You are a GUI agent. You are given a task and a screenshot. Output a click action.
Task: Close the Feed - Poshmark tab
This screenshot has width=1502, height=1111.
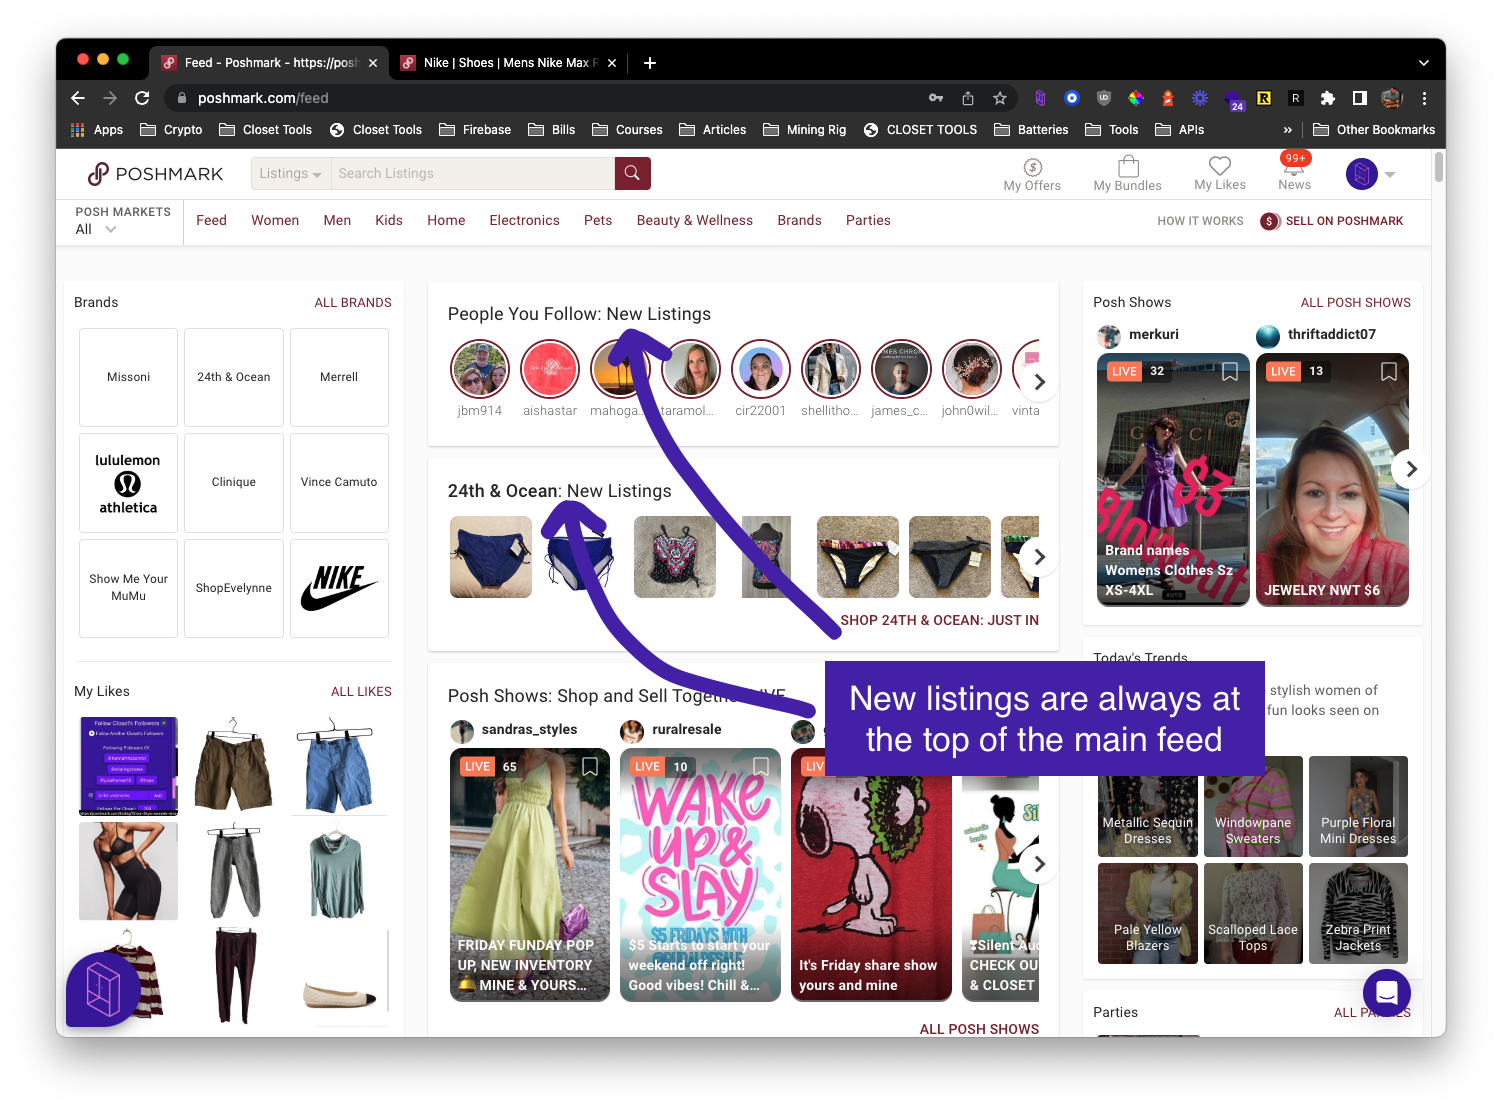point(373,63)
